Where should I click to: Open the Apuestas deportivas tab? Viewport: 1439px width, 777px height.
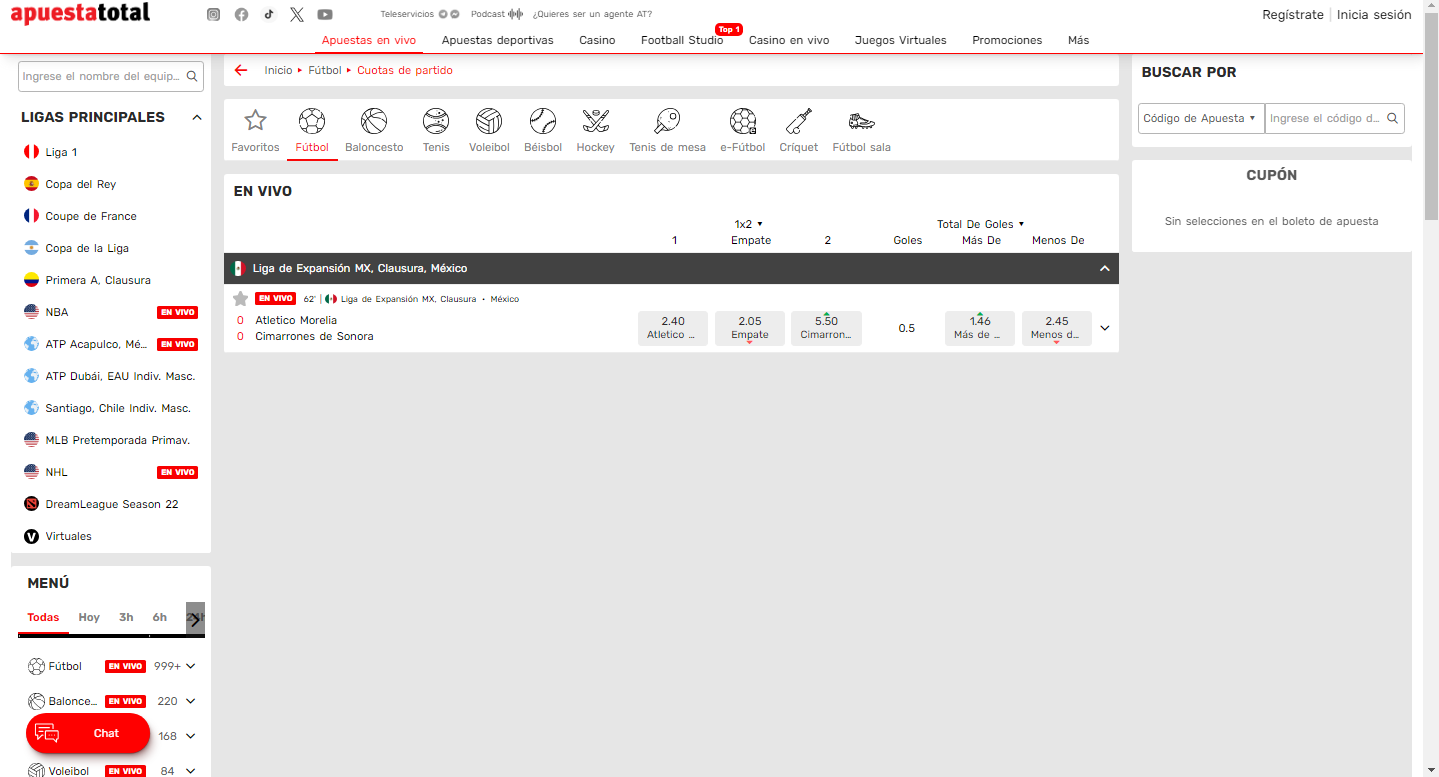tap(497, 40)
